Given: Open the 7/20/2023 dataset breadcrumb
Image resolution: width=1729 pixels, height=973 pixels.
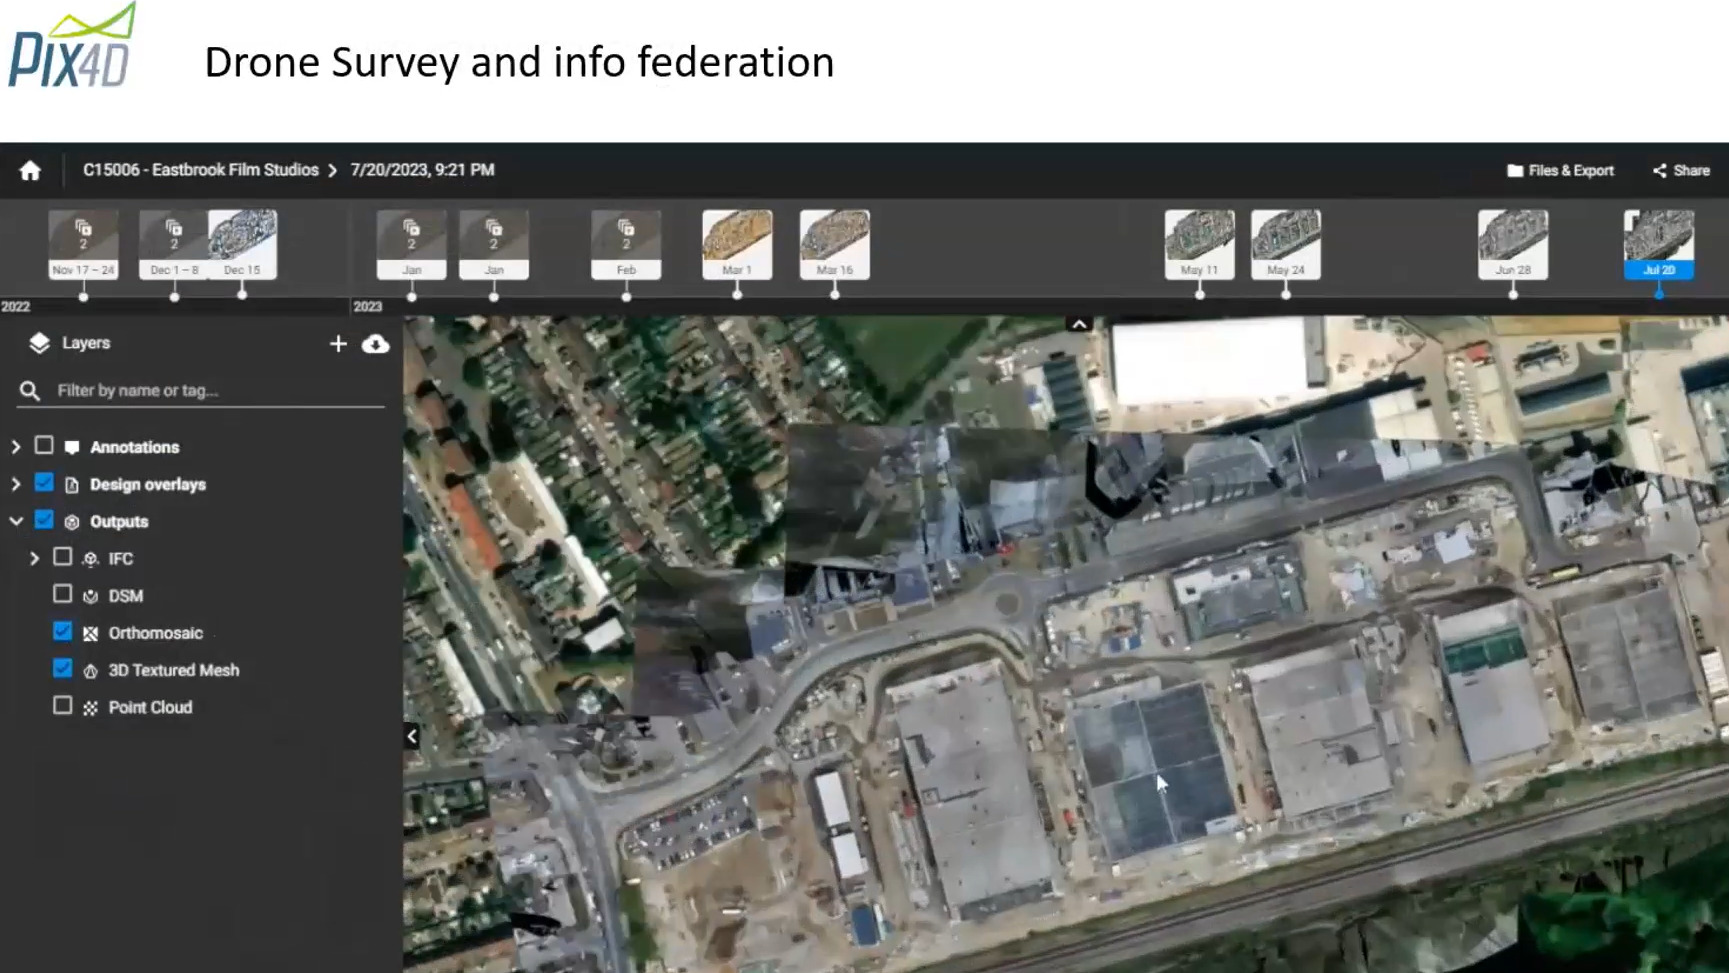Looking at the screenshot, I should (422, 170).
